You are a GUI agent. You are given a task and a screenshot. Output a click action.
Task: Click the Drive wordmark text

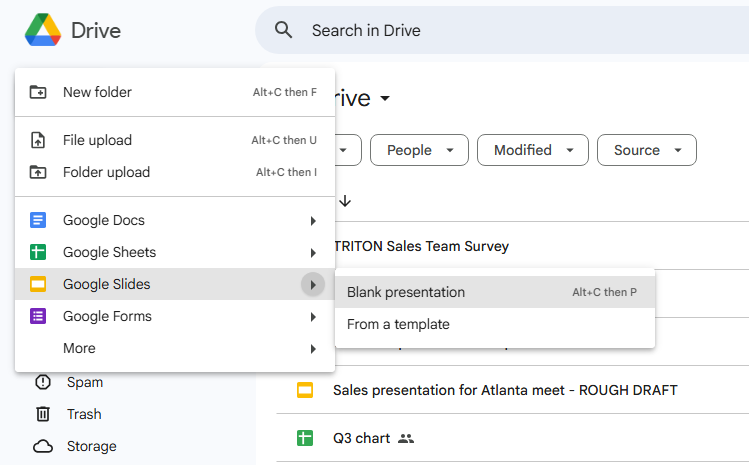[x=96, y=31]
